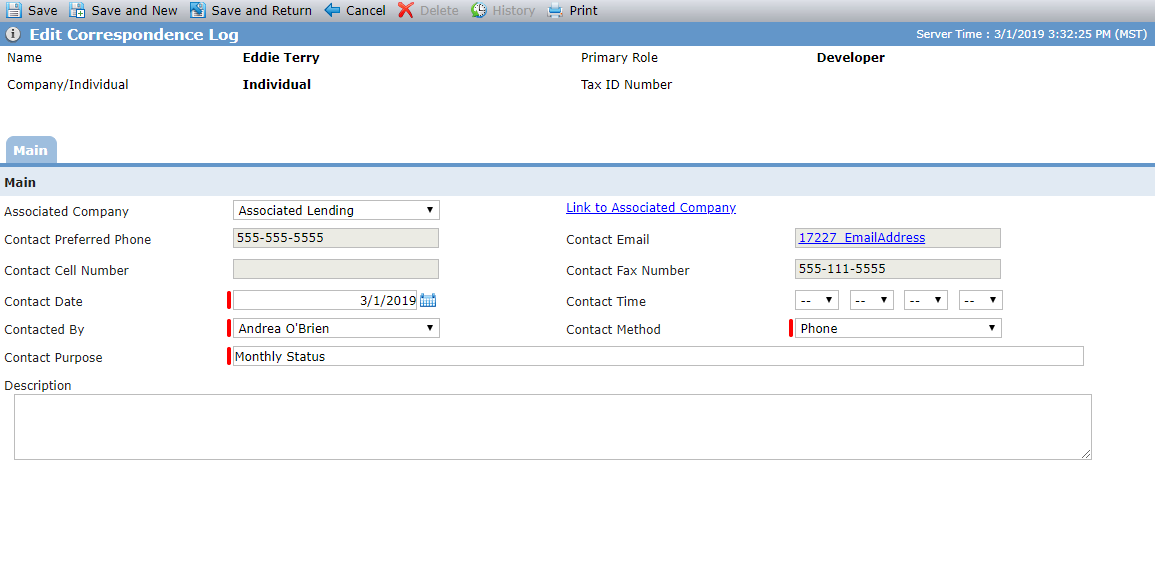This screenshot has width=1155, height=564.
Task: Click the blue Cancel arrow icon
Action: pos(332,10)
